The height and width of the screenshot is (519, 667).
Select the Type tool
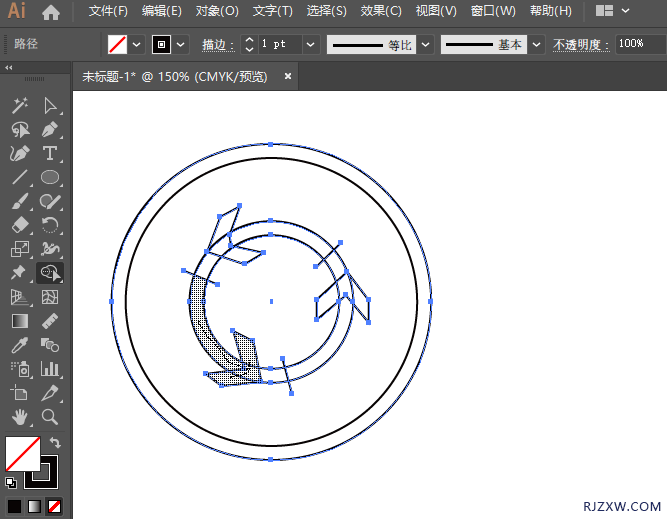coord(49,153)
